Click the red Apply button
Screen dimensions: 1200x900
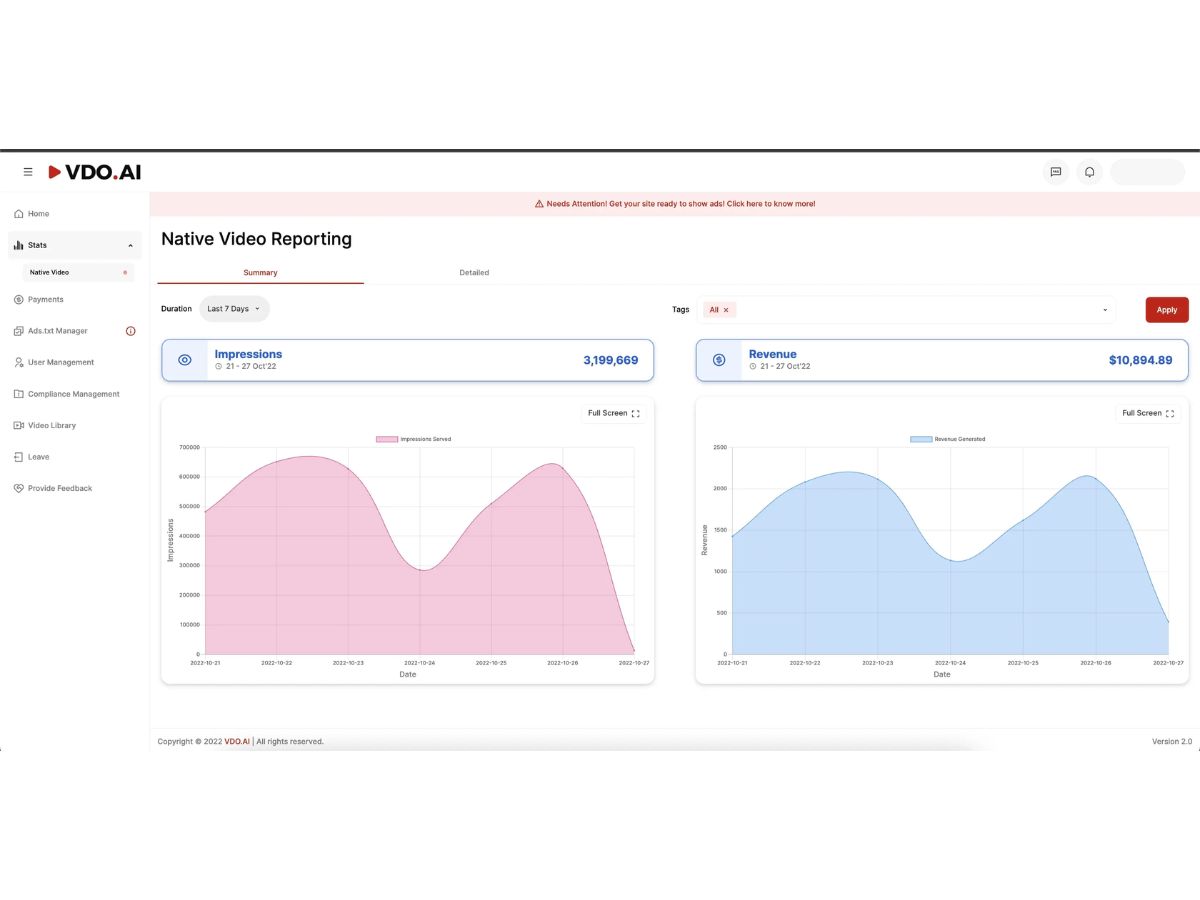click(x=1167, y=310)
